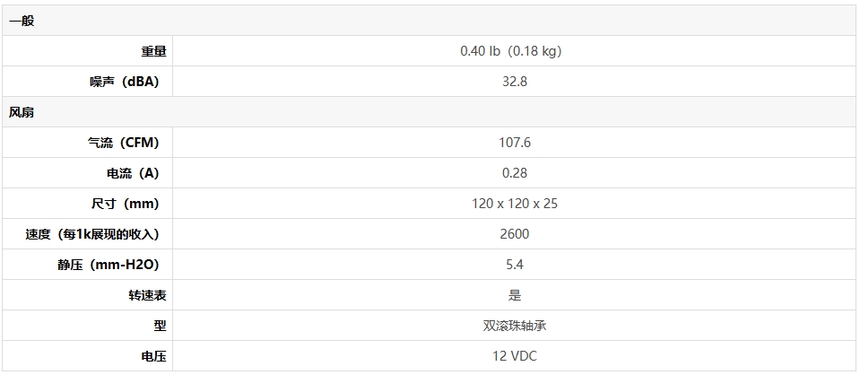Select the 静压 (mm-H2O) label
The height and width of the screenshot is (375, 860).
click(x=108, y=265)
